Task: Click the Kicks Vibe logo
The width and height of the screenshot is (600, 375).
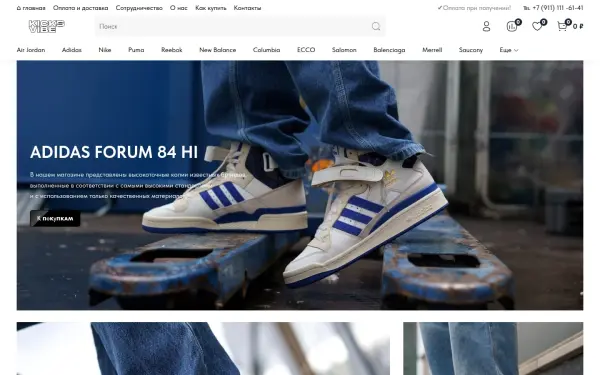Action: pos(47,26)
